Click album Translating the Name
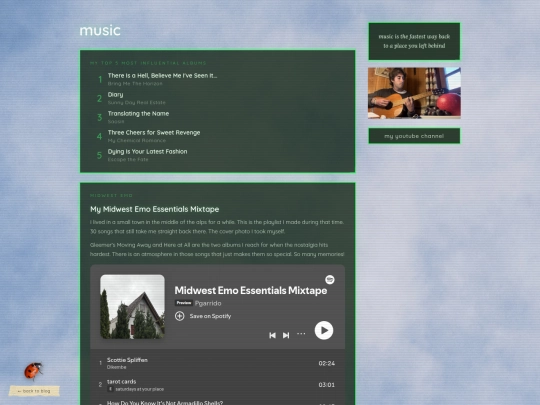Screen dimensions: 540x405 pyautogui.click(x=138, y=113)
